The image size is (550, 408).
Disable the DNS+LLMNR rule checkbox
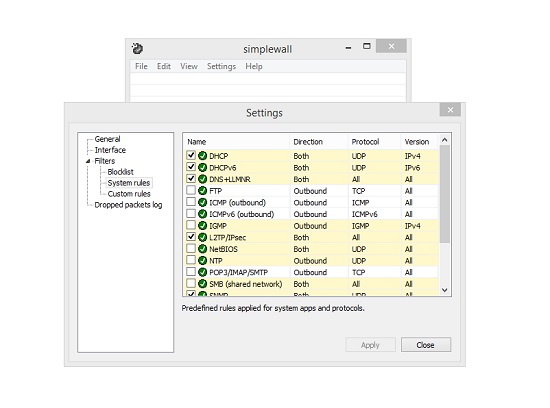(x=191, y=178)
